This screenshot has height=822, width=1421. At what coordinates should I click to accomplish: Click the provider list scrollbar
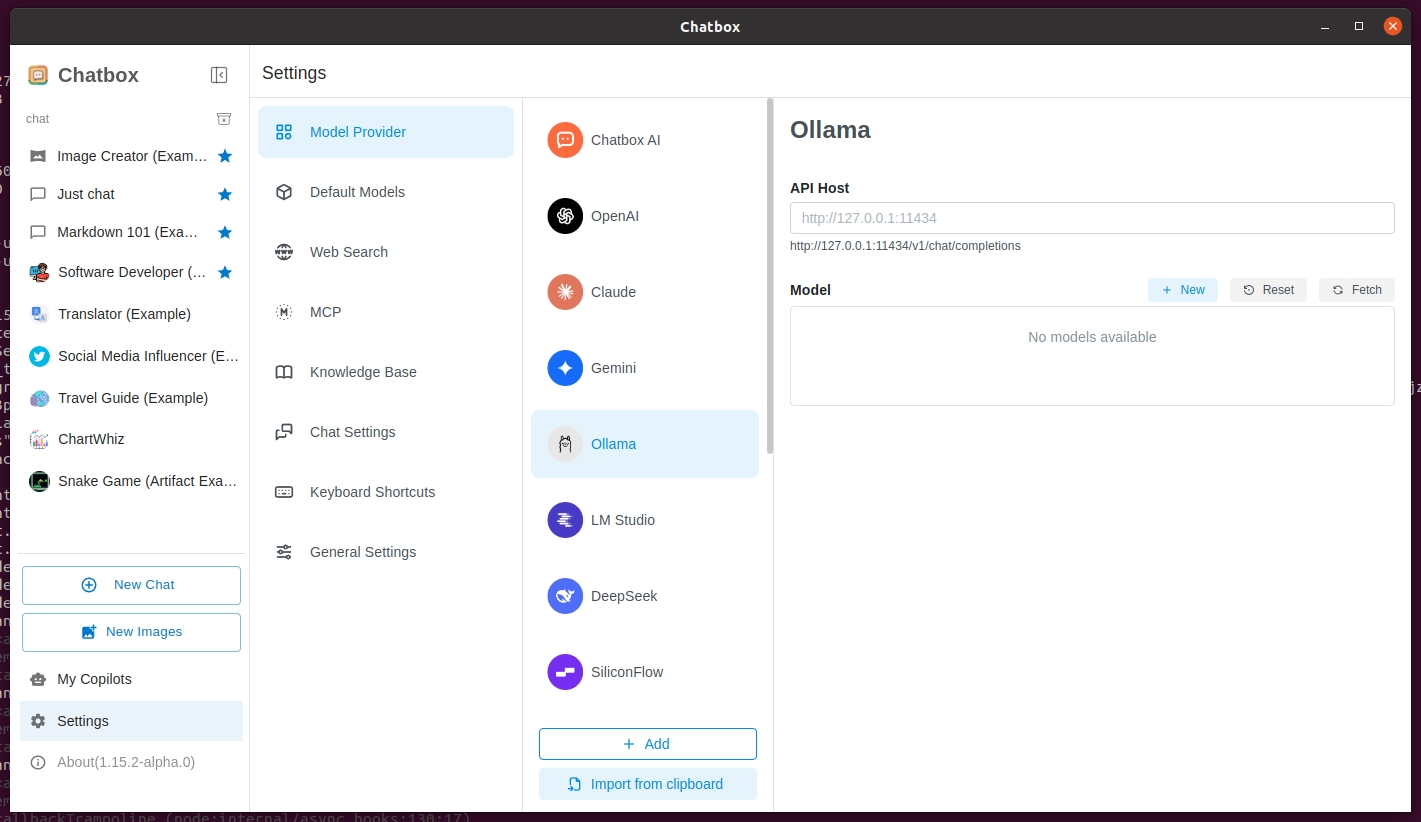(770, 276)
